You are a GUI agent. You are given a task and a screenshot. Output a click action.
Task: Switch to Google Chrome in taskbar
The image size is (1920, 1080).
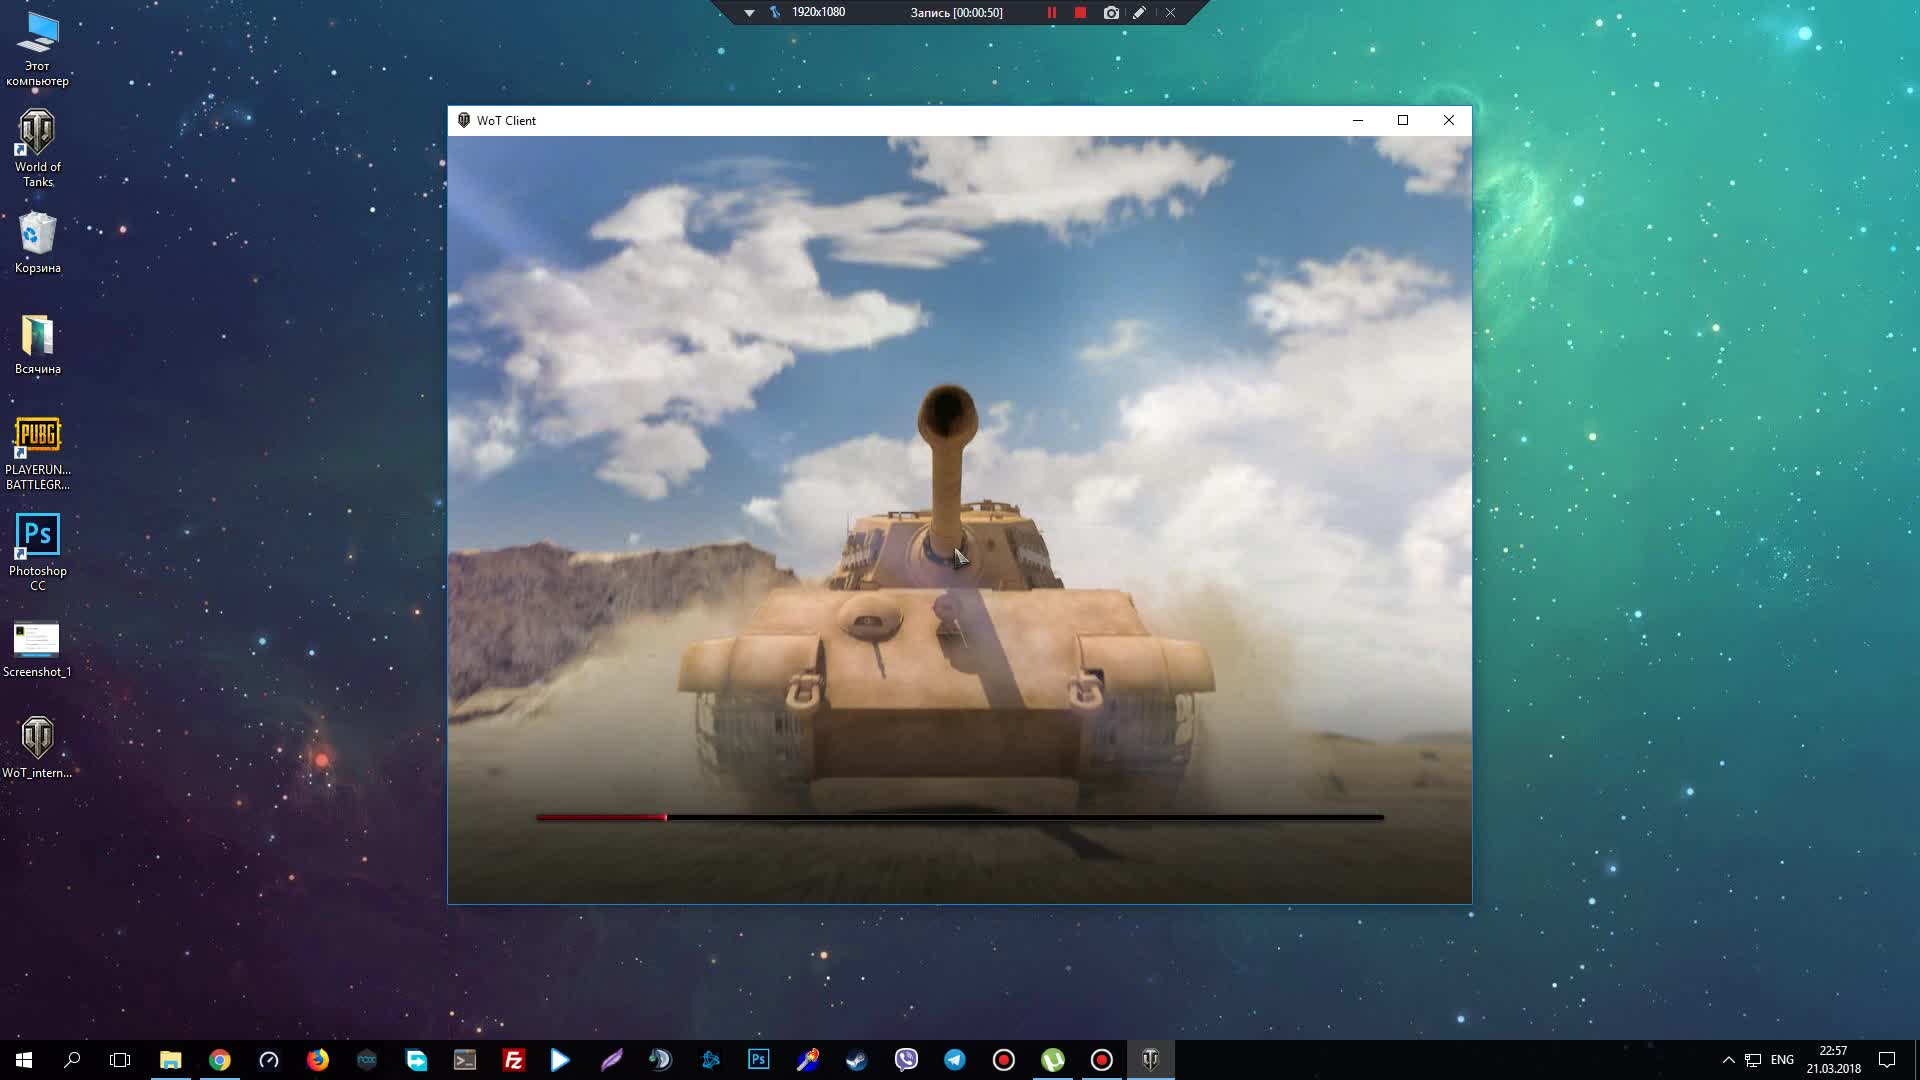(220, 1060)
